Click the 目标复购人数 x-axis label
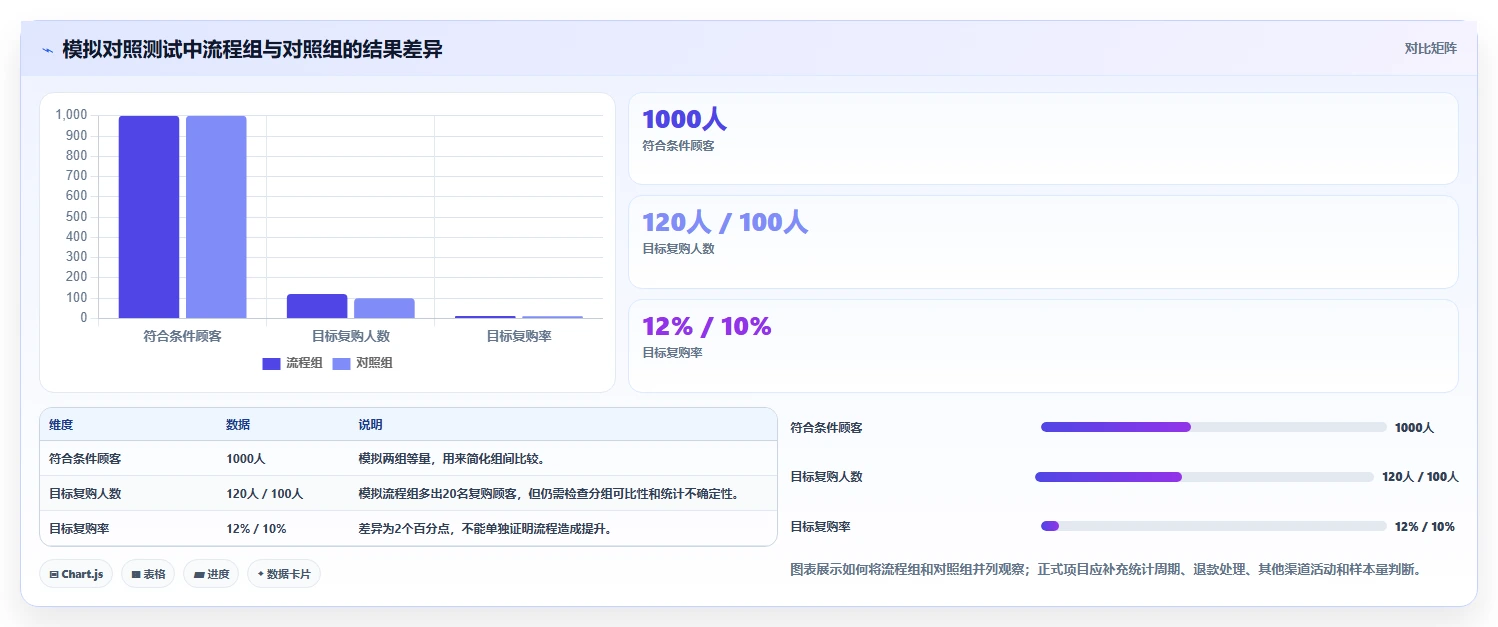Screen dimensions: 1498x627 pos(350,336)
